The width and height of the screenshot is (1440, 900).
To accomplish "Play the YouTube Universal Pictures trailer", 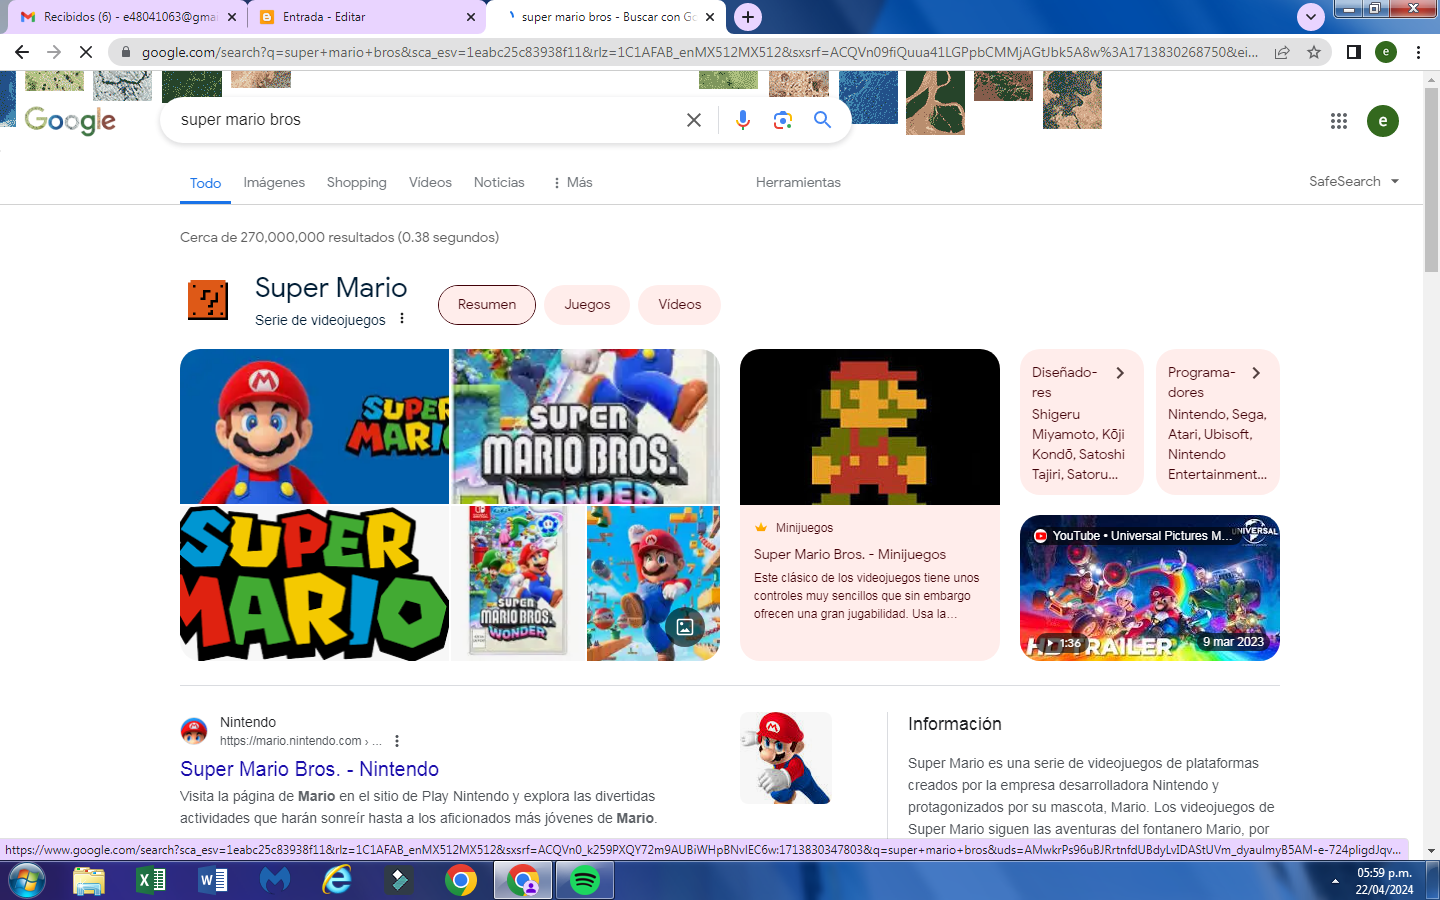I will pos(1150,588).
